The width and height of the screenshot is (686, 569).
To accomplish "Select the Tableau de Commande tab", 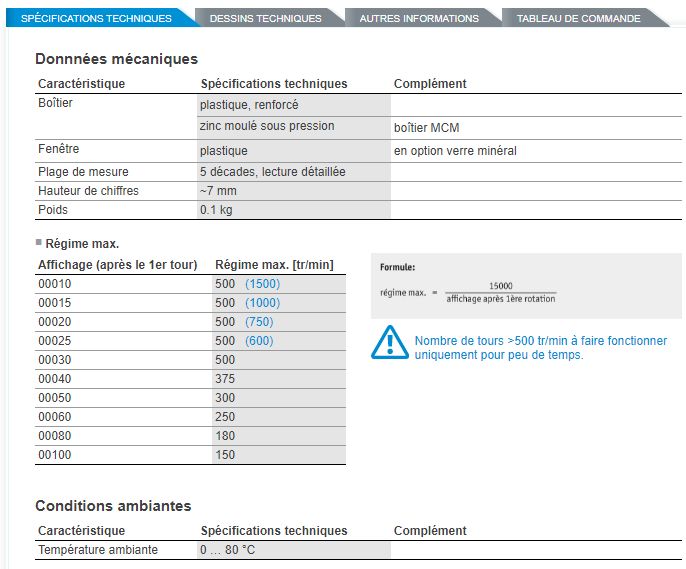I will point(578,18).
